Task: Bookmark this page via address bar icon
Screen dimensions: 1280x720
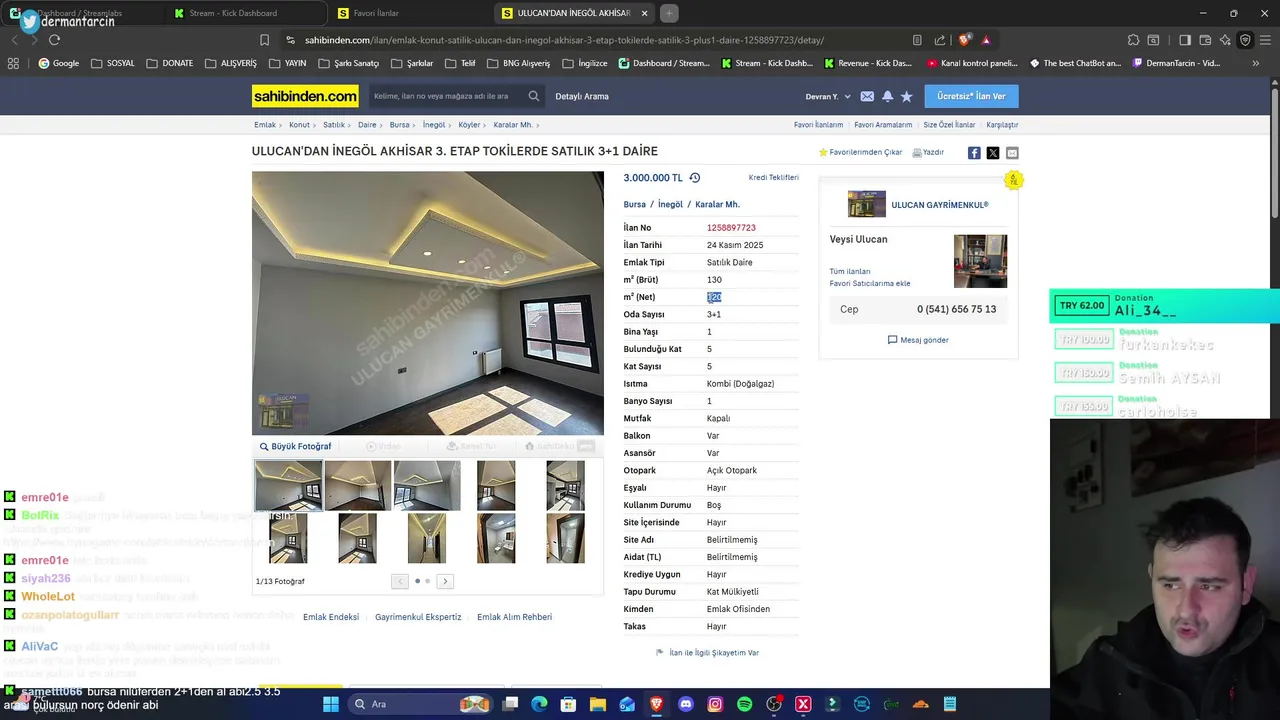Action: click(x=264, y=40)
